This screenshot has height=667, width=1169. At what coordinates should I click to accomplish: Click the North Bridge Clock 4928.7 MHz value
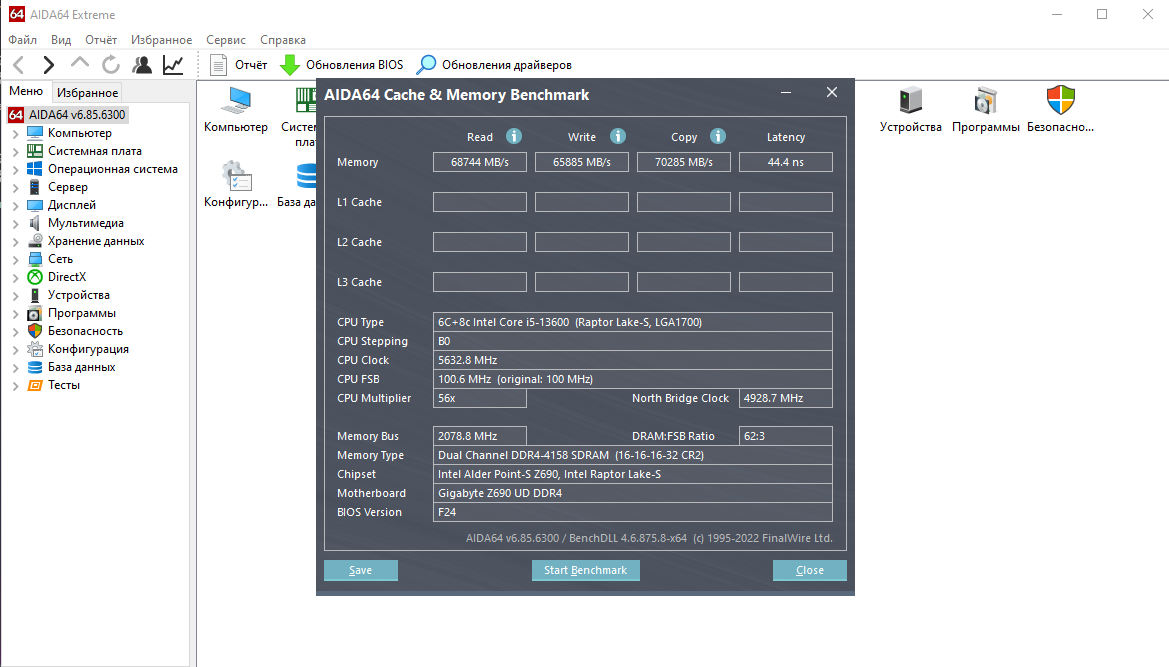click(x=786, y=398)
